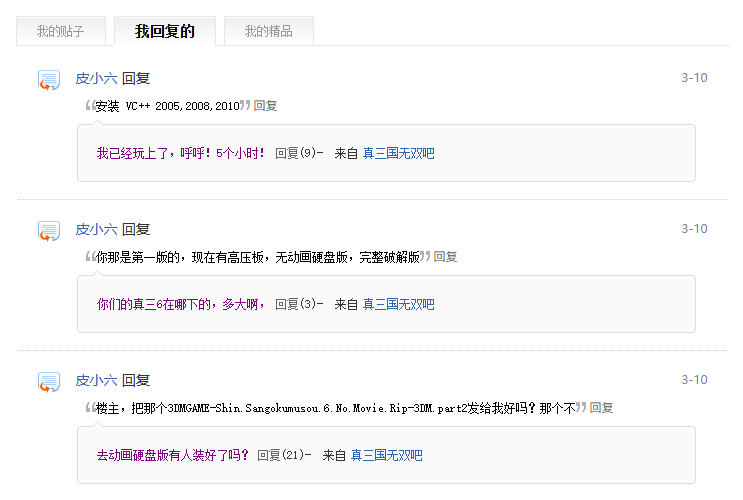Viewport: 743px width, 500px height.
Task: Visit 真三国无双吧 from the 去动画硬盘版 thread box
Action: click(x=386, y=455)
